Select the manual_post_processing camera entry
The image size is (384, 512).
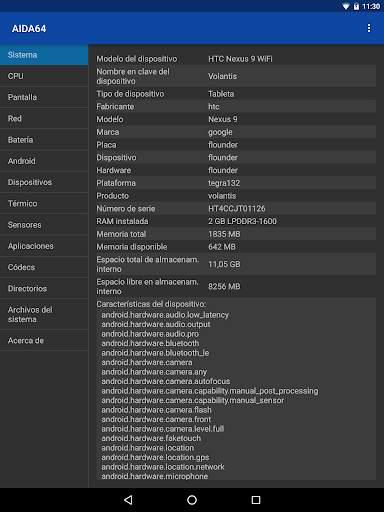click(210, 391)
